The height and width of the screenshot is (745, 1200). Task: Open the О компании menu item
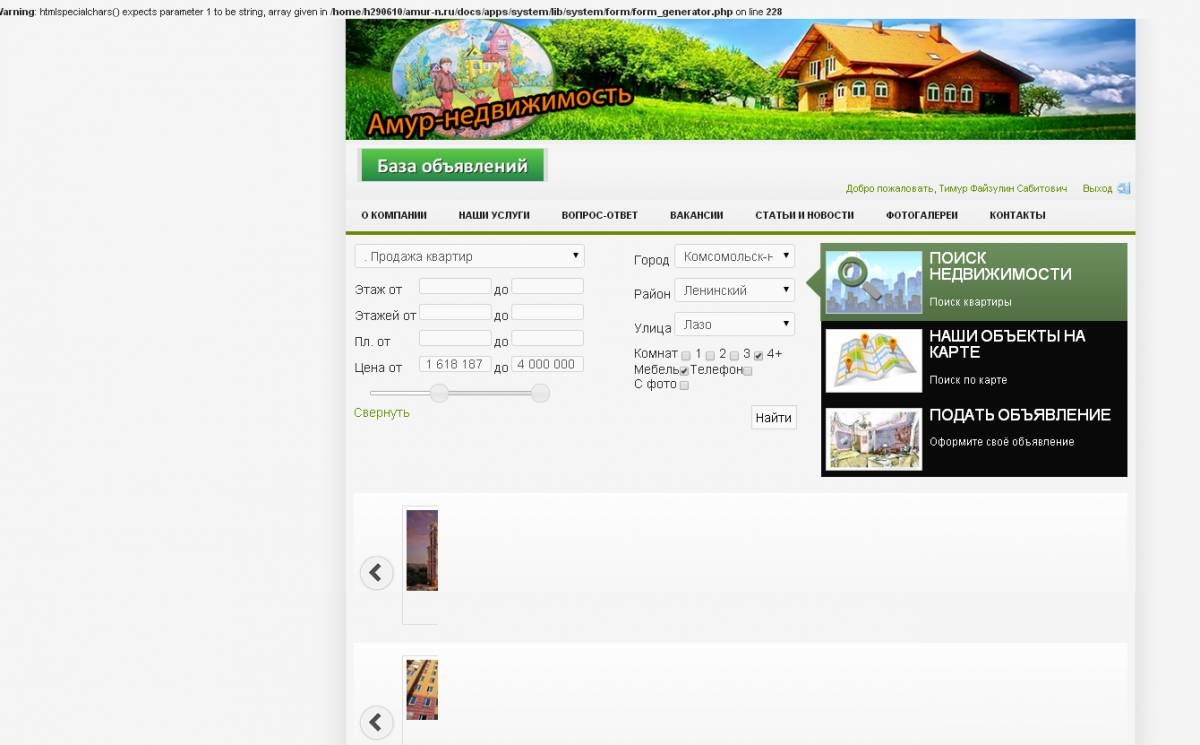pos(394,215)
